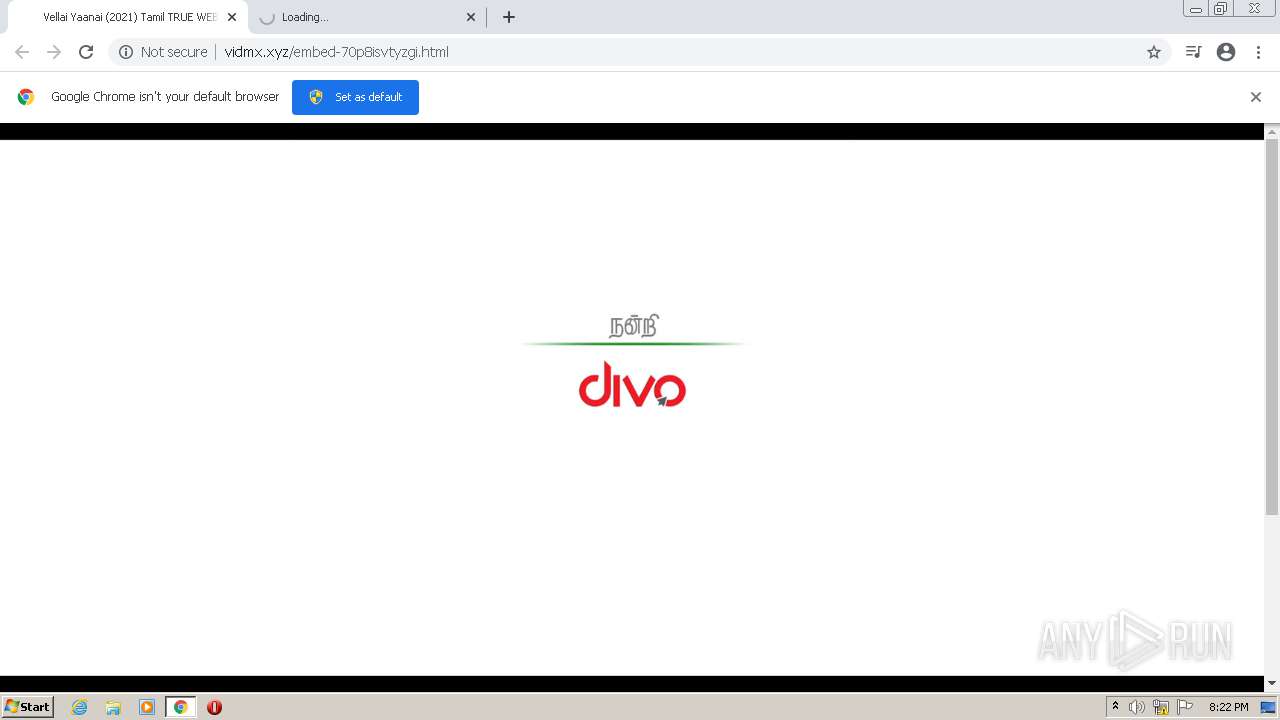
Task: Click the 8:22 PM clock
Action: pyautogui.click(x=1228, y=707)
